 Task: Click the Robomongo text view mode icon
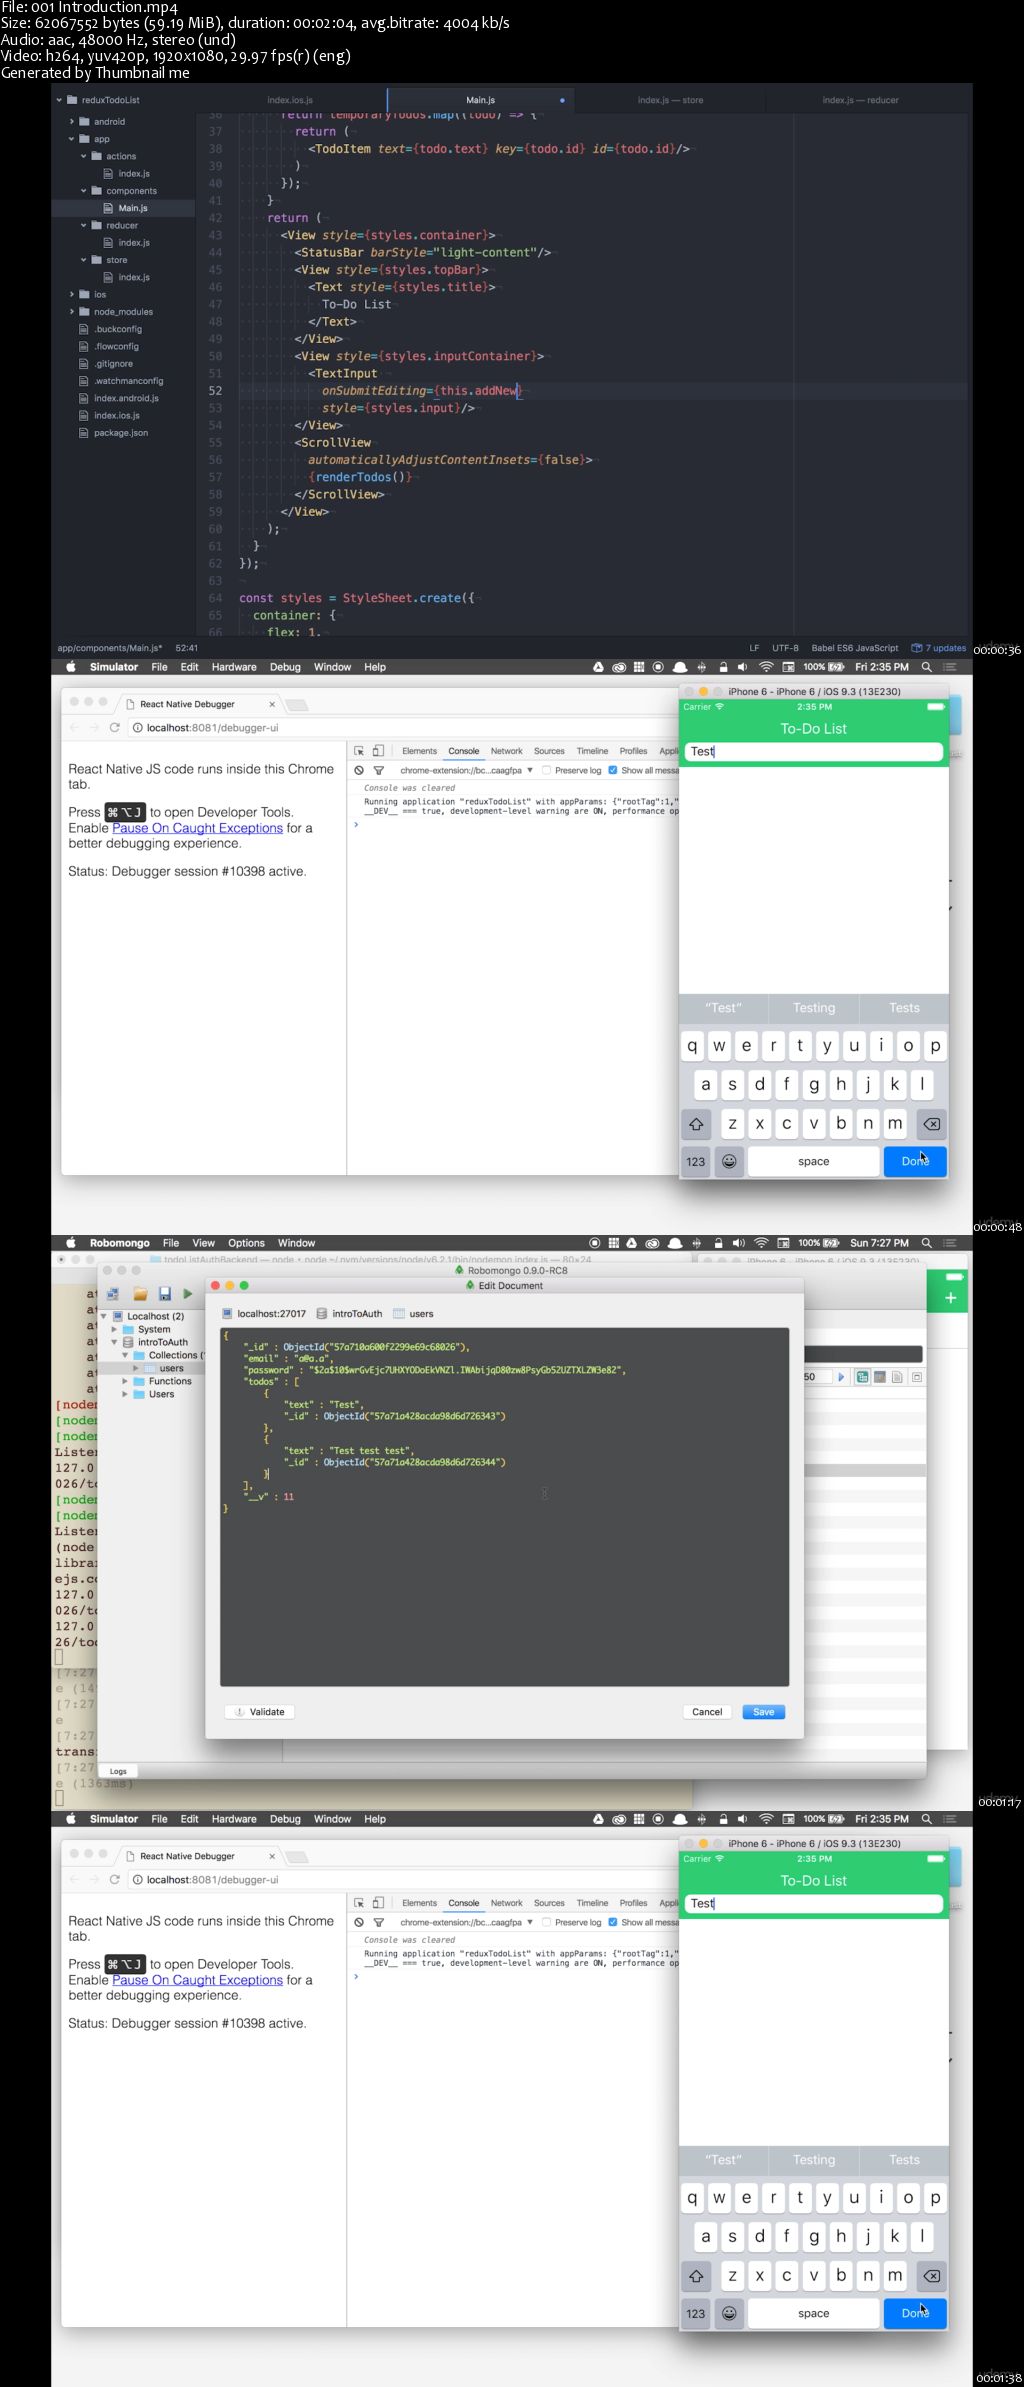[898, 1377]
